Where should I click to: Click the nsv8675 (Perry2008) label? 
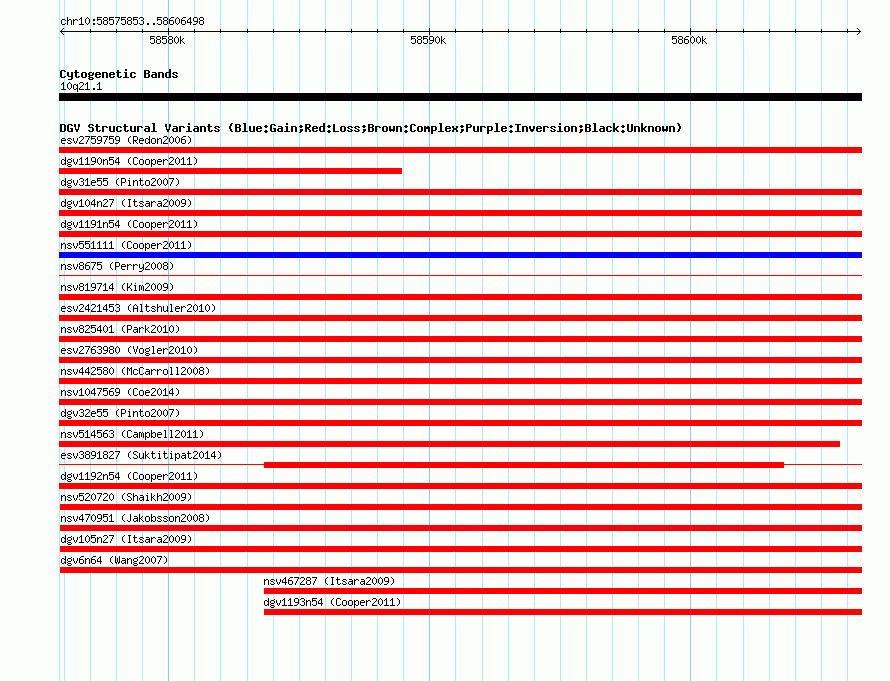[117, 266]
